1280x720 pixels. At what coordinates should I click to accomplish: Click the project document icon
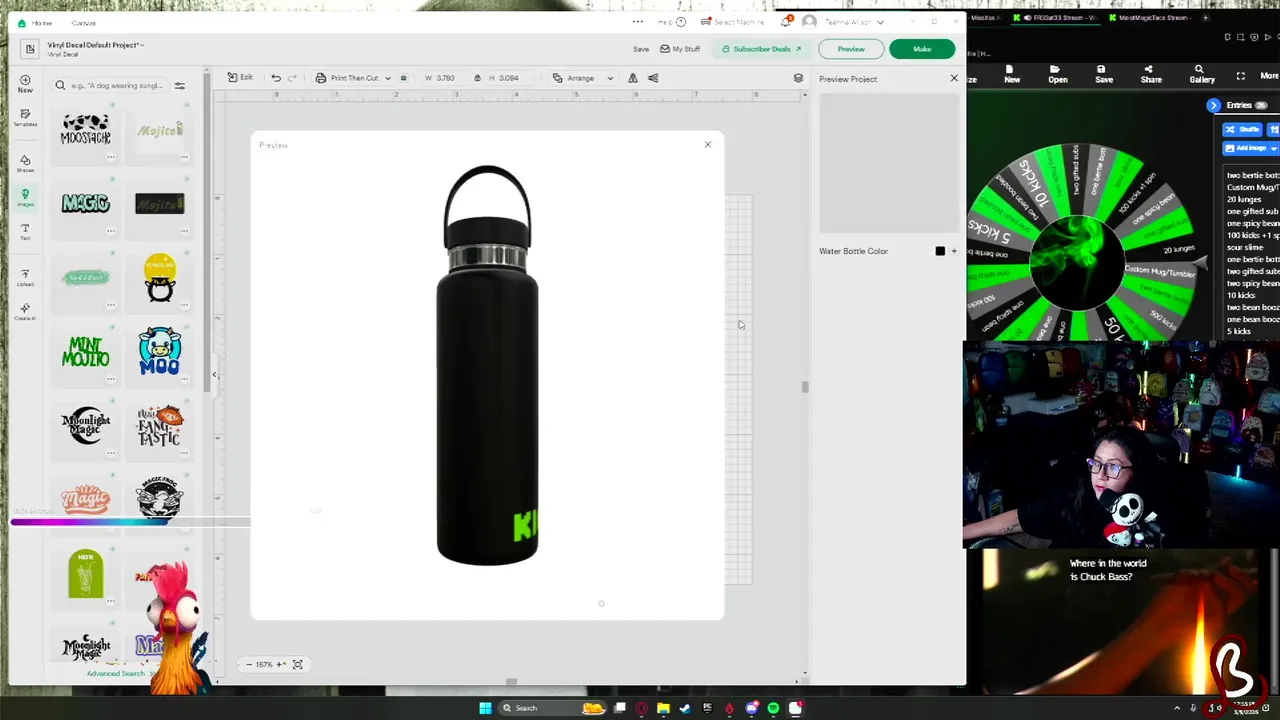coord(30,48)
